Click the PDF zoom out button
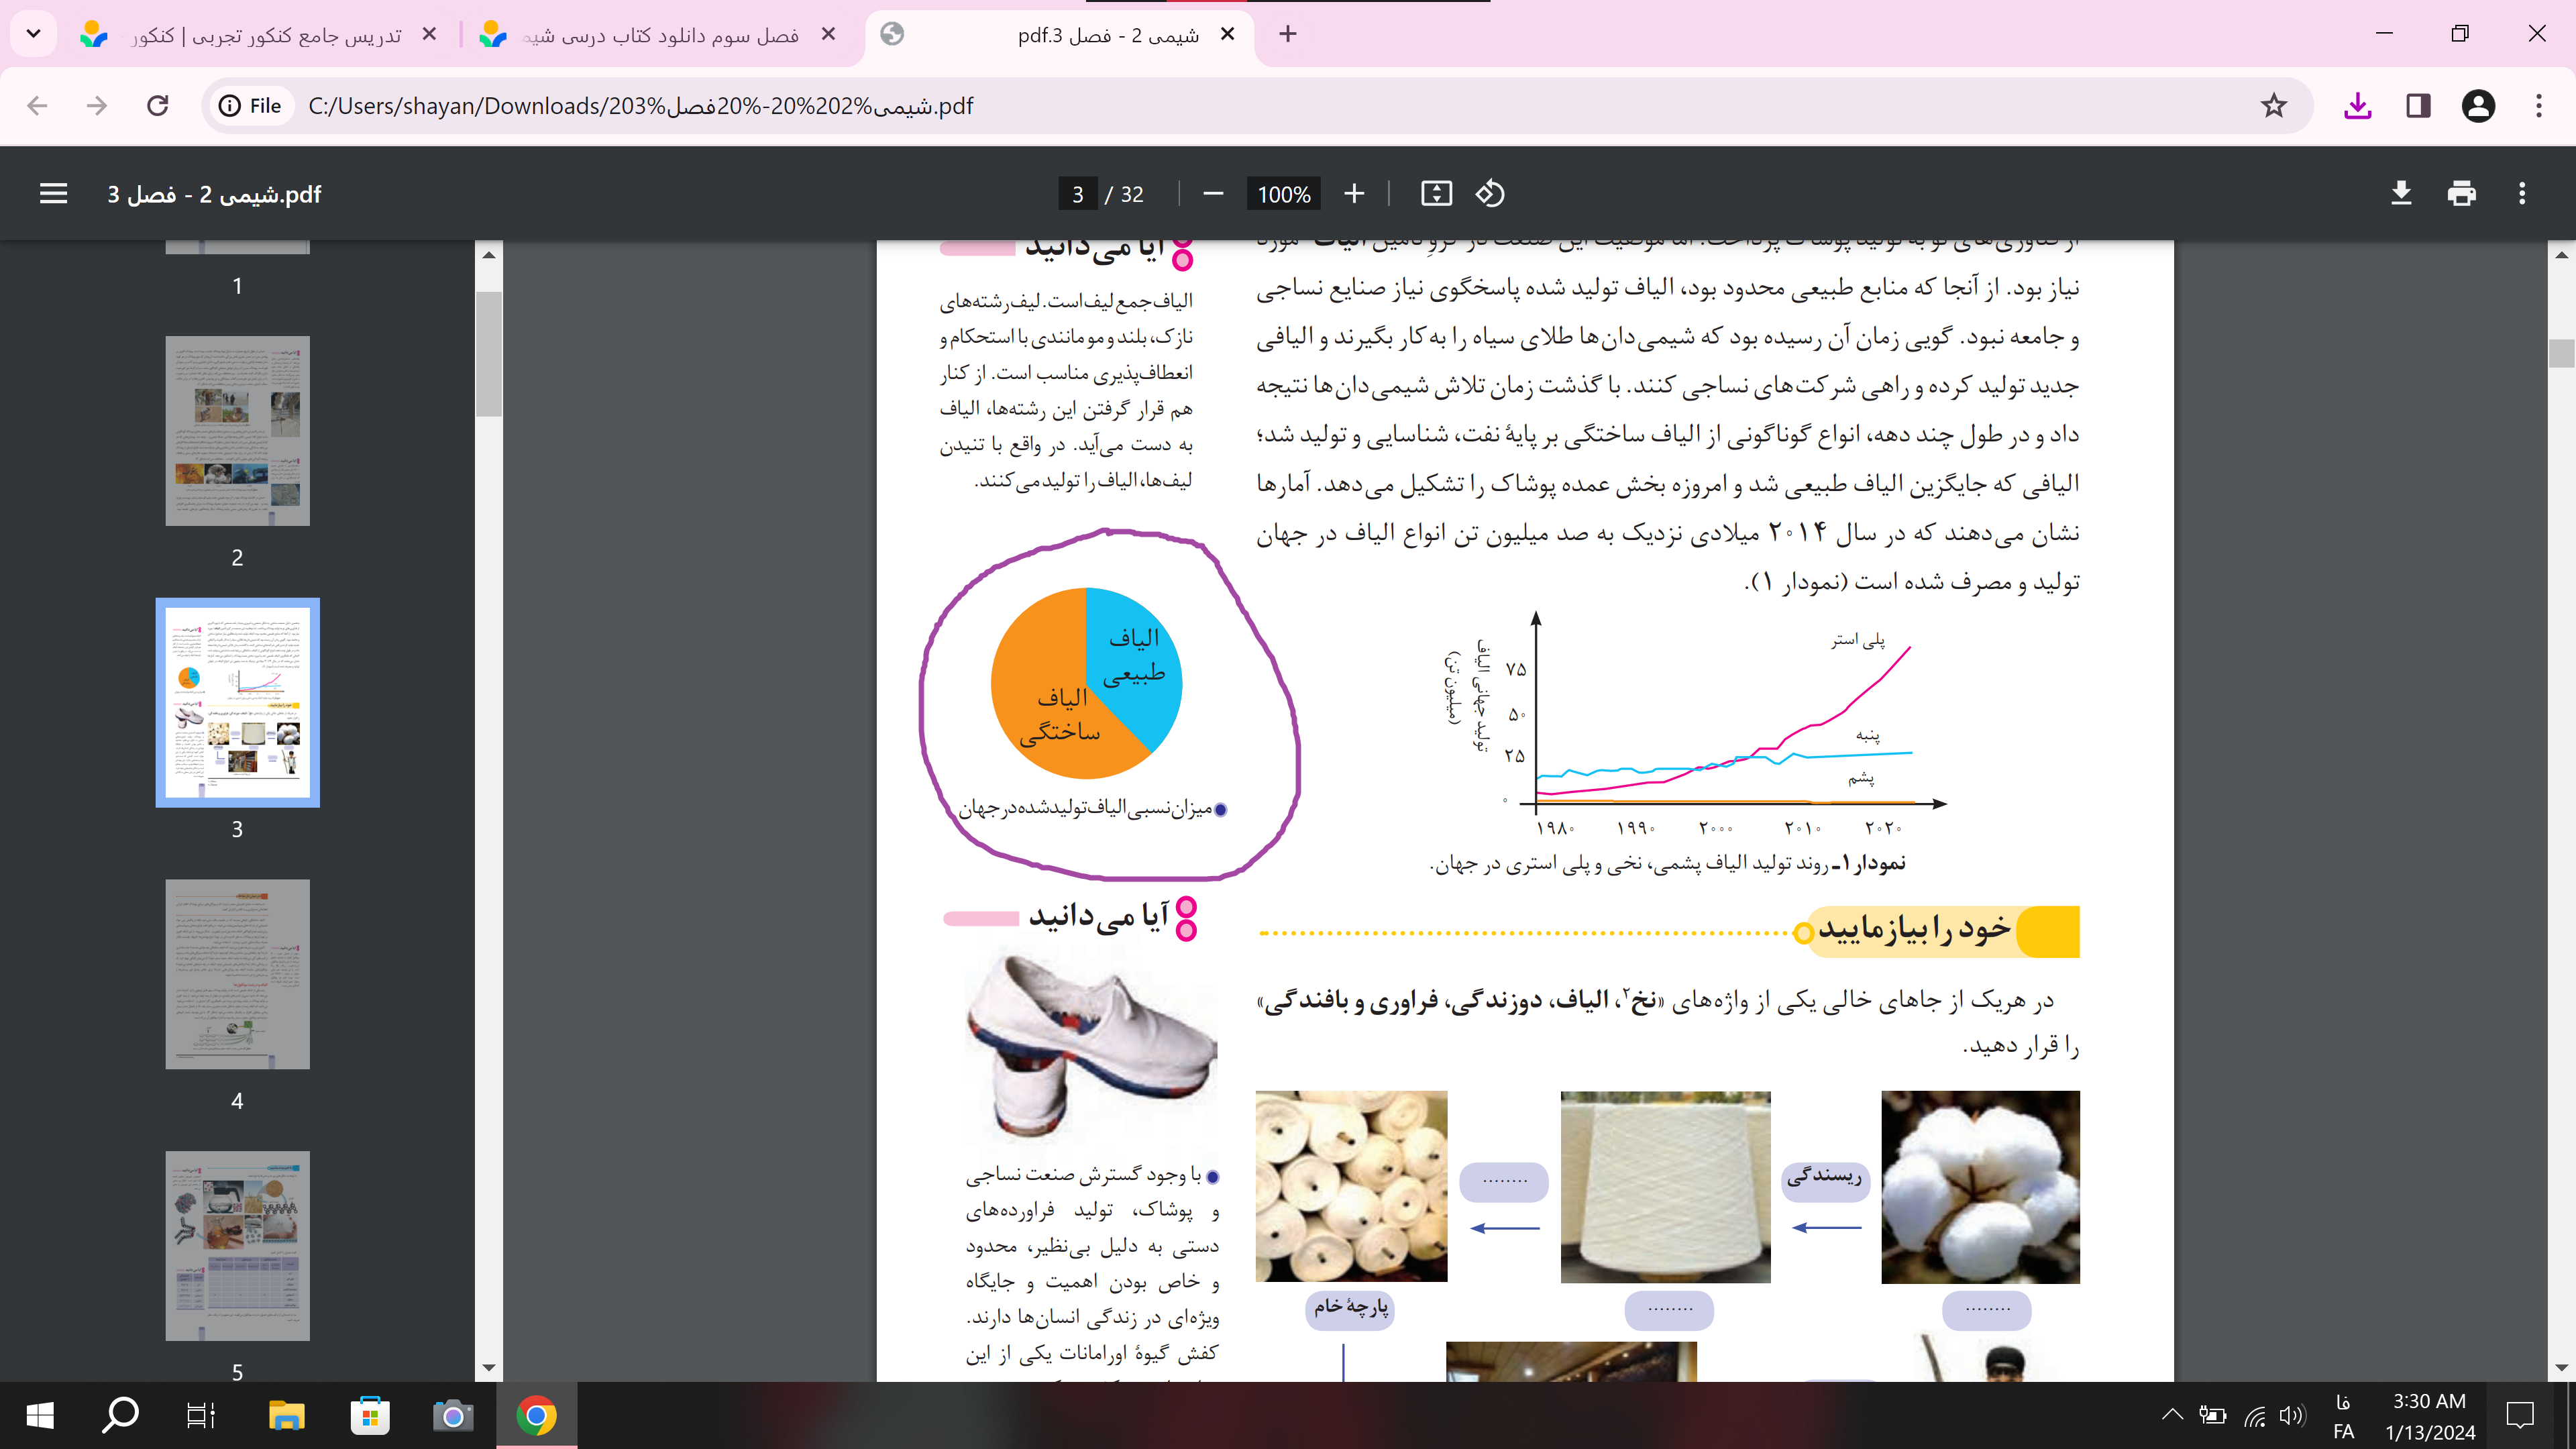 [x=1213, y=194]
